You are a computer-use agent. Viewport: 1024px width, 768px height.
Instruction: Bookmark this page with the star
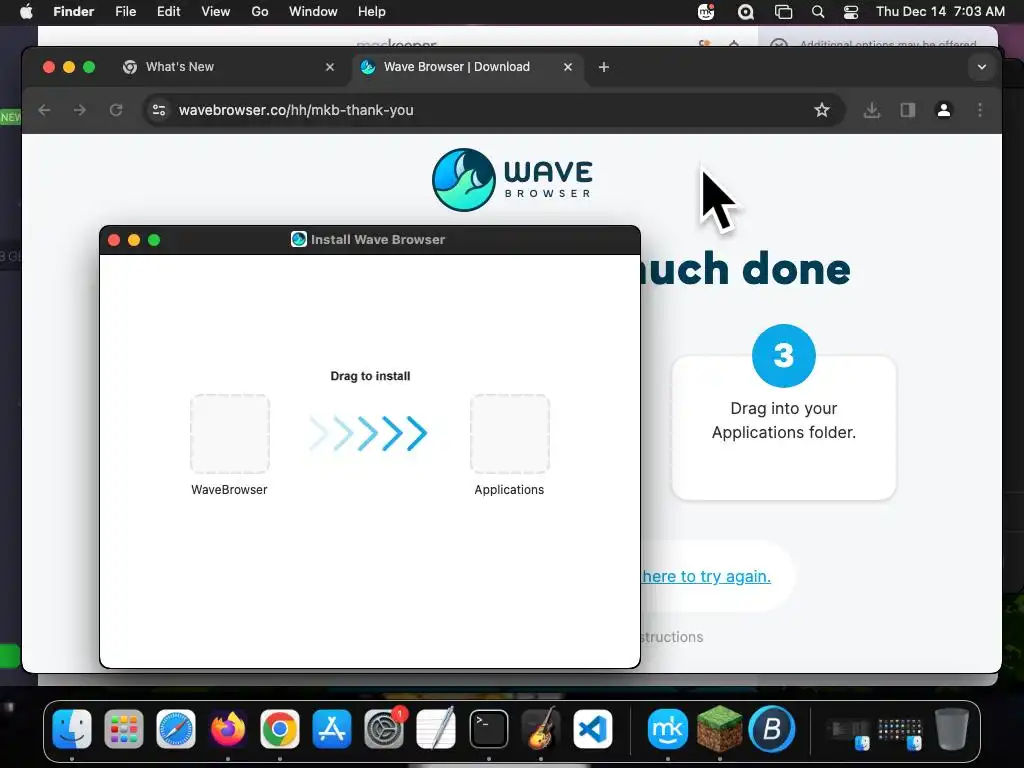822,110
